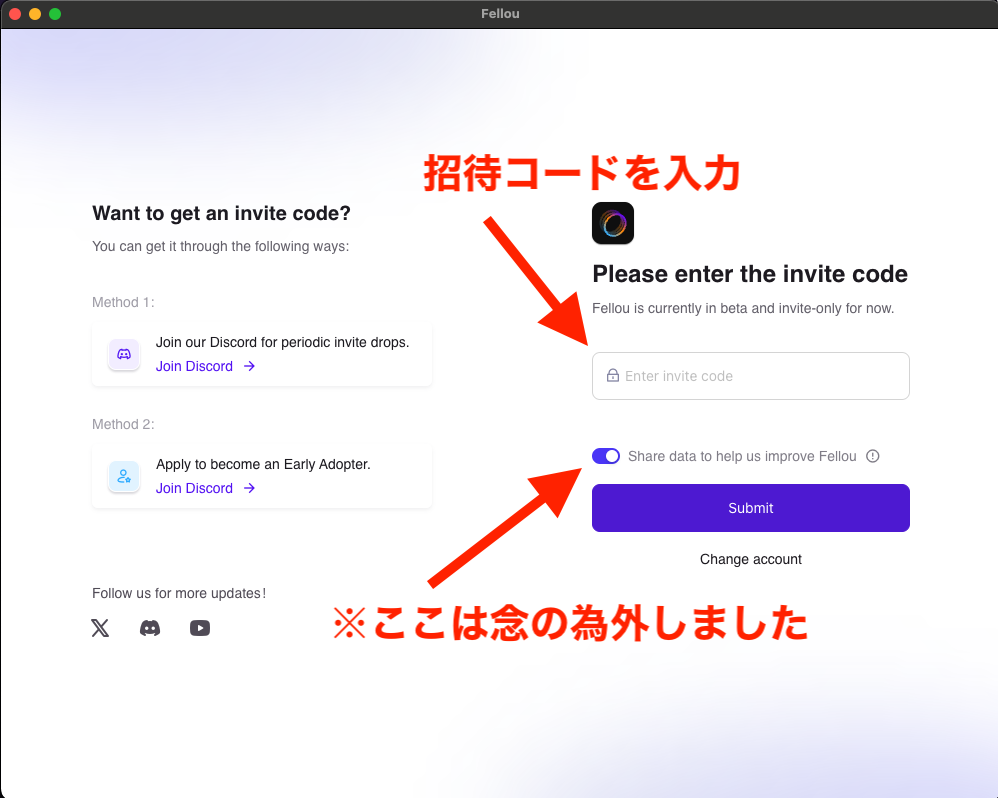Click Join Discord link for periodic invite drops

click(194, 367)
